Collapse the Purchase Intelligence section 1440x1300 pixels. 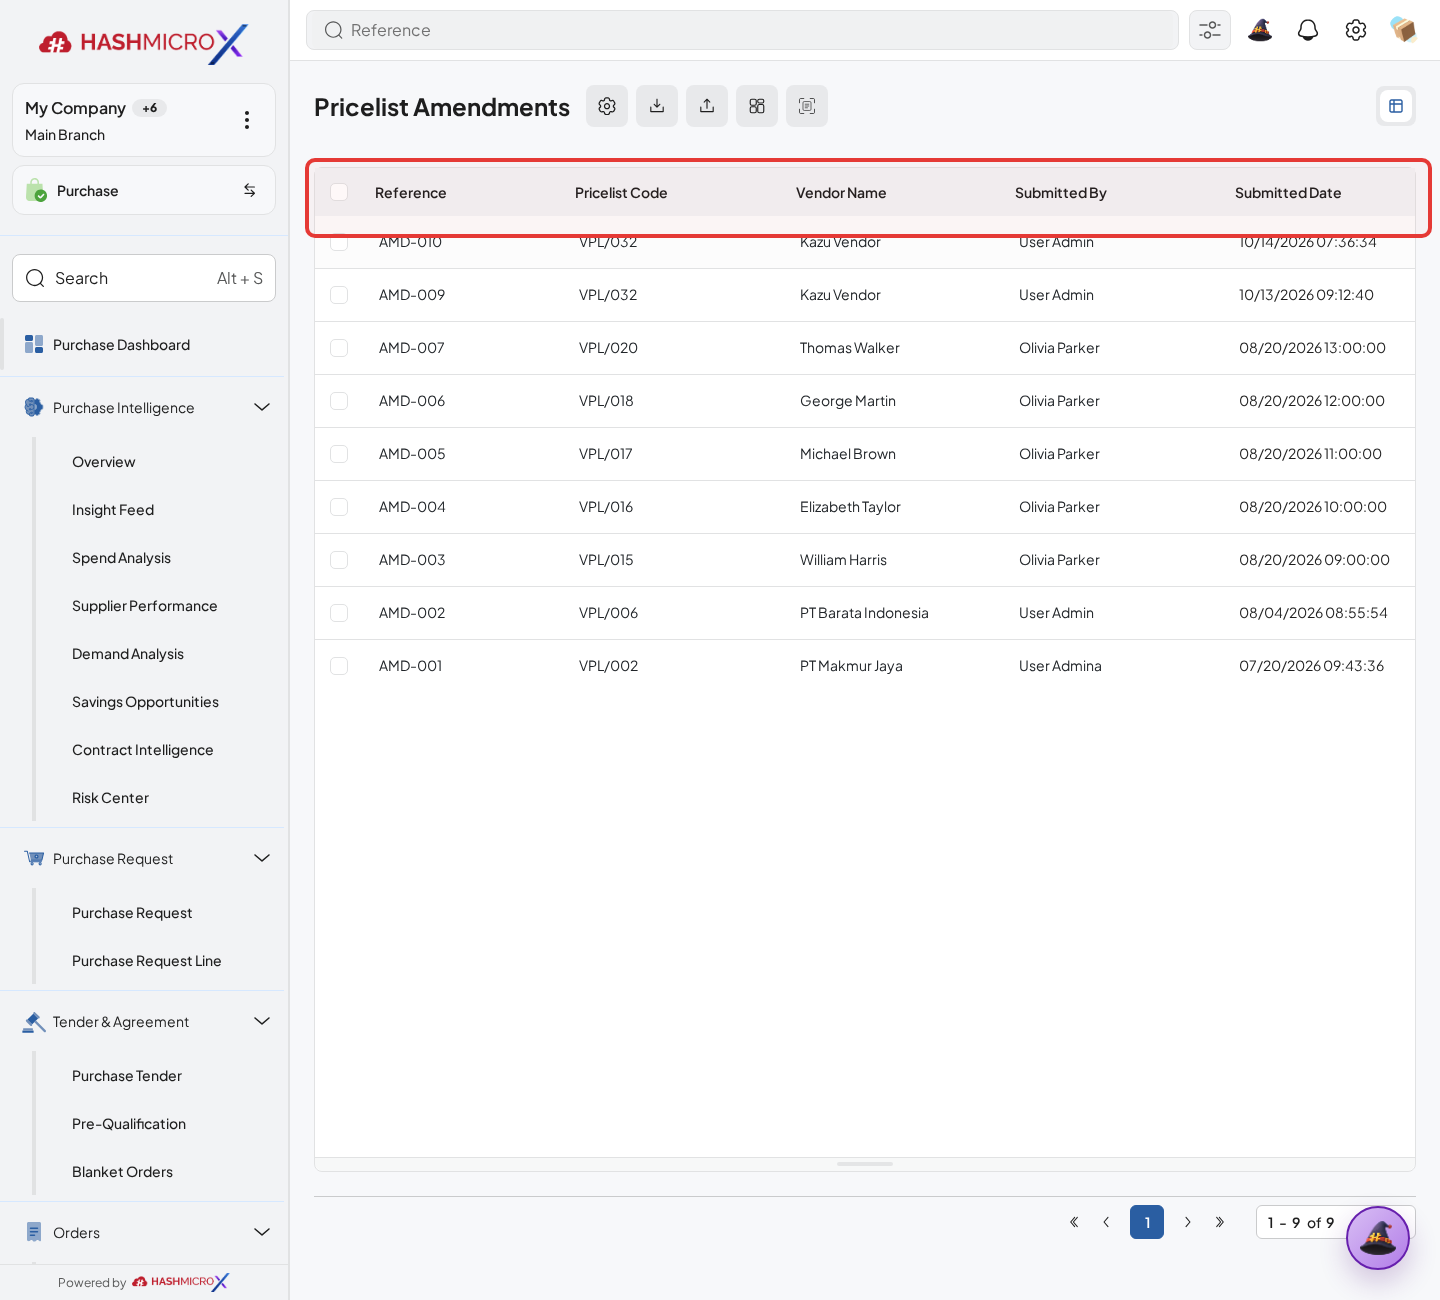coord(262,407)
